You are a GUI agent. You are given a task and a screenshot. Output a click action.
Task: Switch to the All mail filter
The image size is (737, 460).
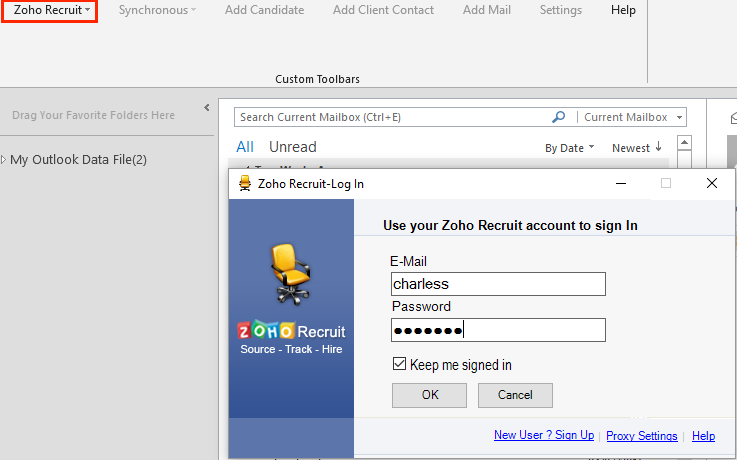(245, 147)
